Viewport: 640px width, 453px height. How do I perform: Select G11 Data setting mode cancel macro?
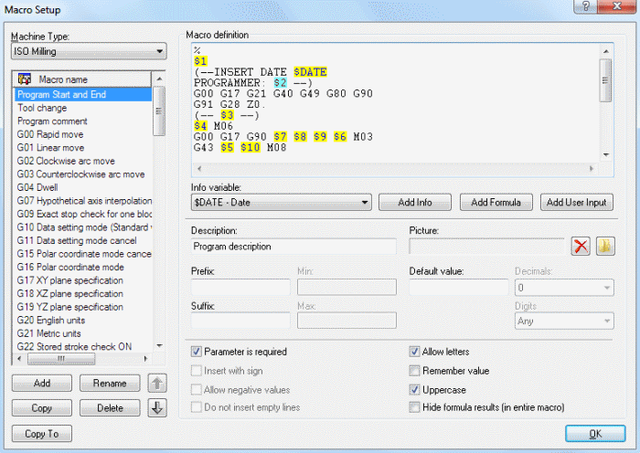coord(83,241)
